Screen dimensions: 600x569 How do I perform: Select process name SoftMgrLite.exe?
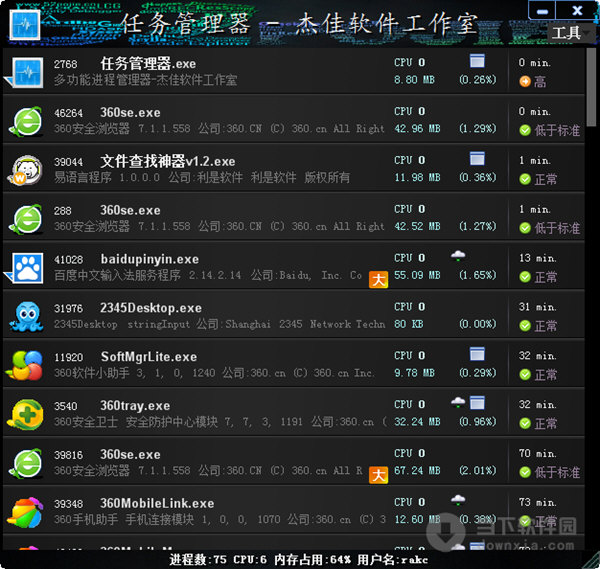pyautogui.click(x=149, y=357)
